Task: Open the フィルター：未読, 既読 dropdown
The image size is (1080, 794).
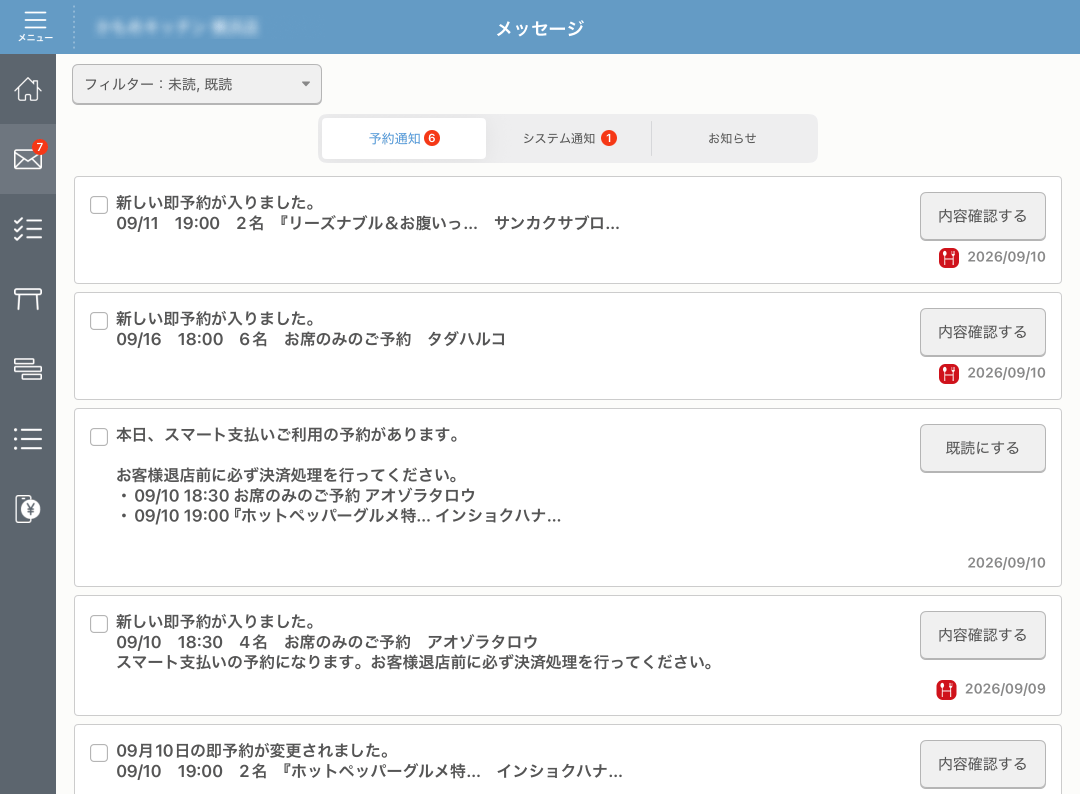Action: [x=197, y=84]
